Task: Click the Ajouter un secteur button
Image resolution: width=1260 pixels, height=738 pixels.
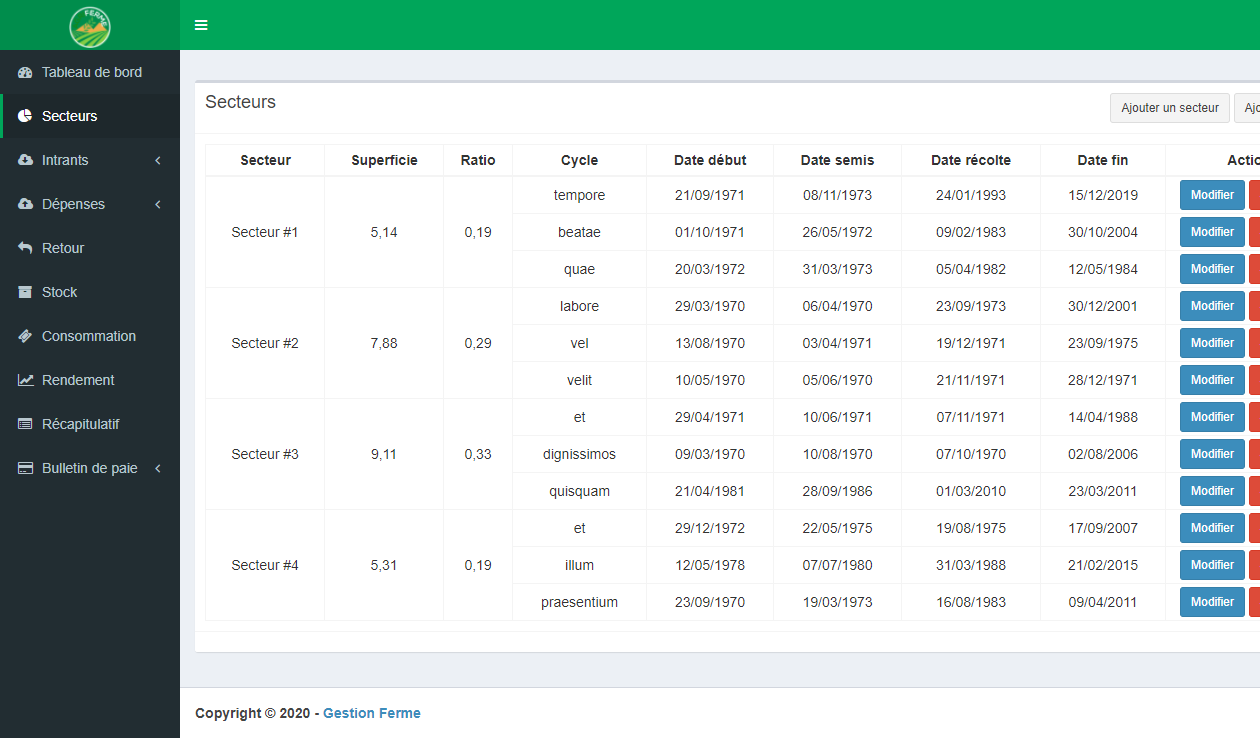Action: coord(1169,108)
